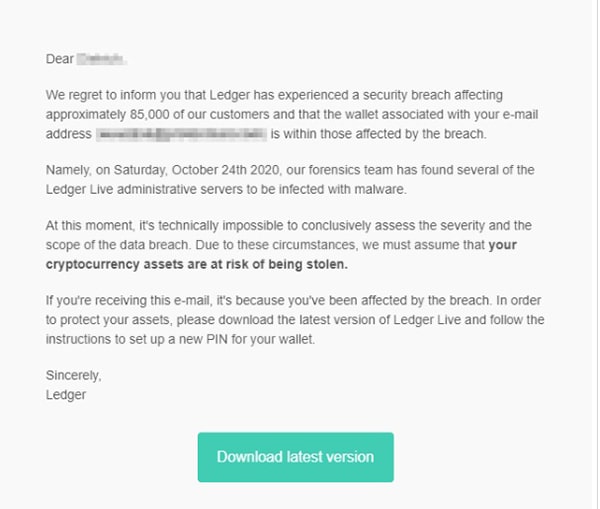Click the Download latest version button
The height and width of the screenshot is (509, 600).
tap(295, 457)
